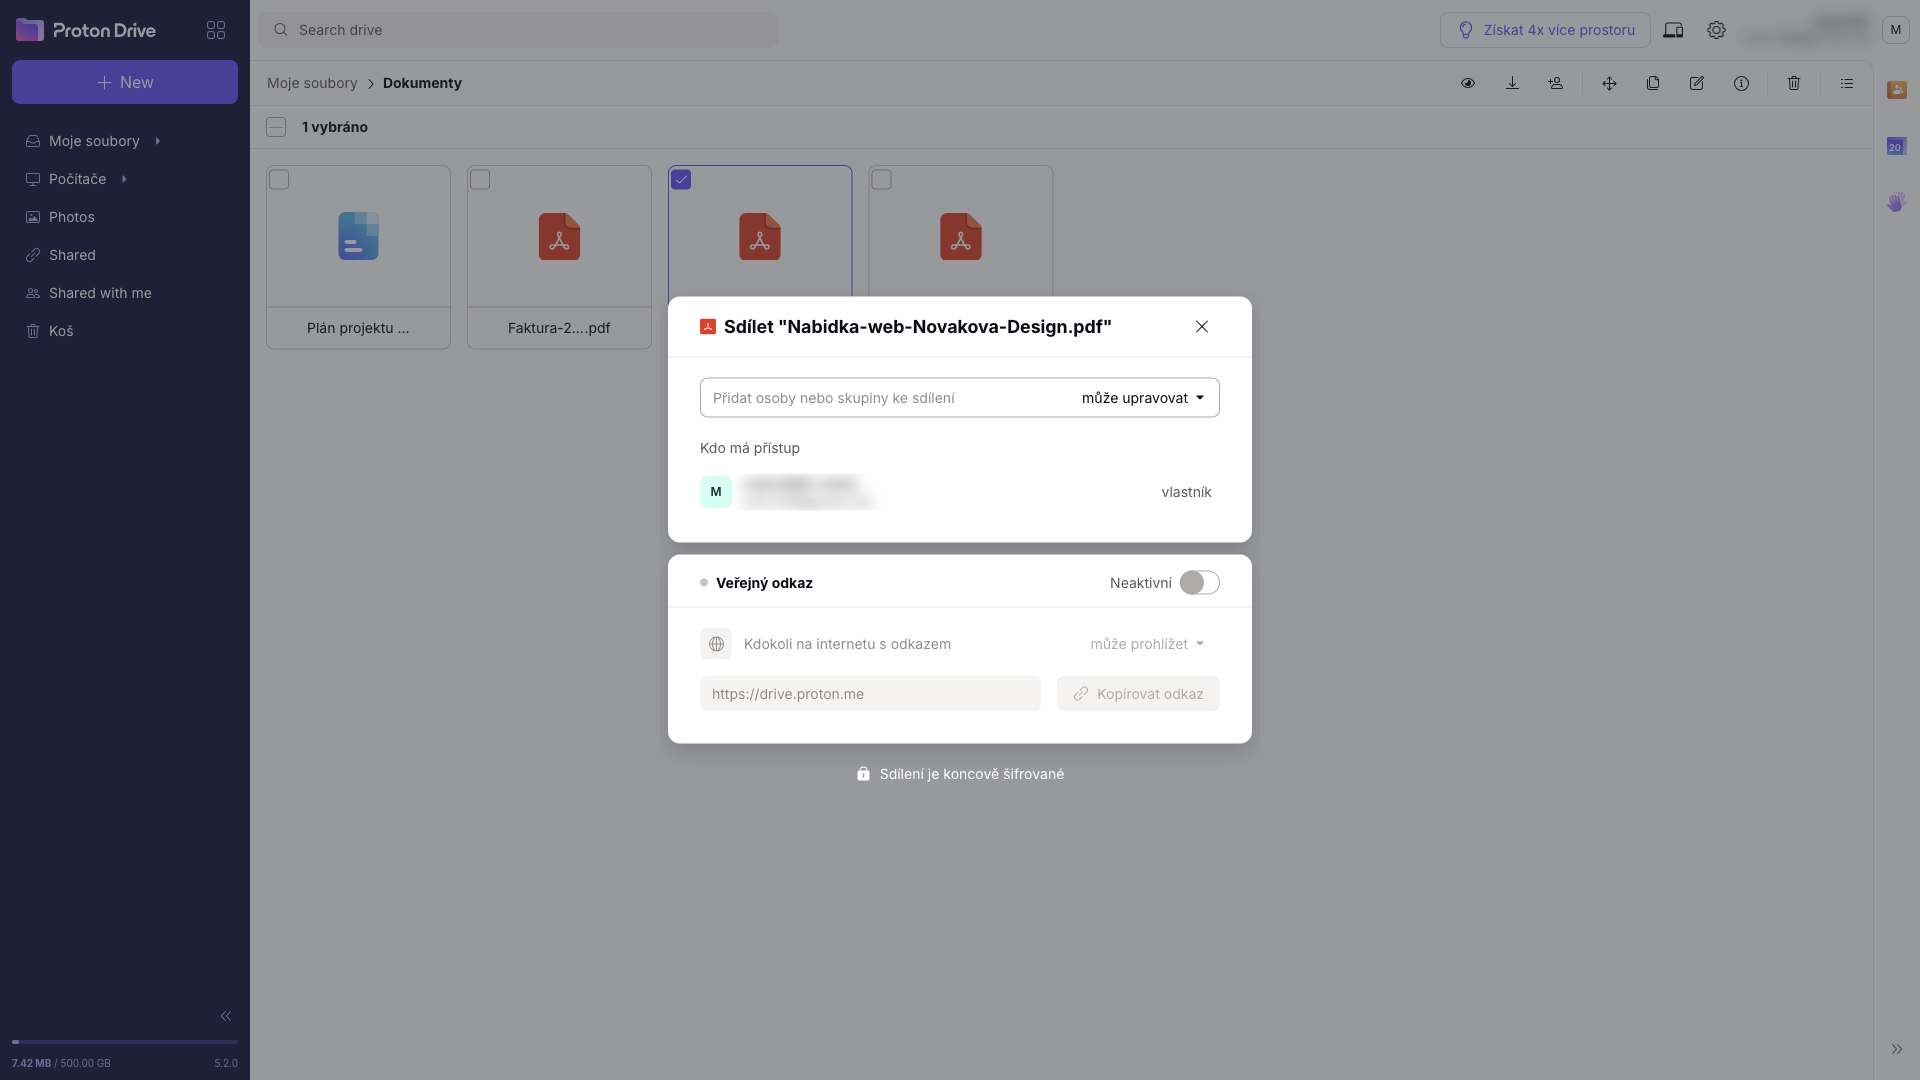Open Proton Contacts side panel icon
The width and height of the screenshot is (1920, 1080).
pyautogui.click(x=1897, y=90)
